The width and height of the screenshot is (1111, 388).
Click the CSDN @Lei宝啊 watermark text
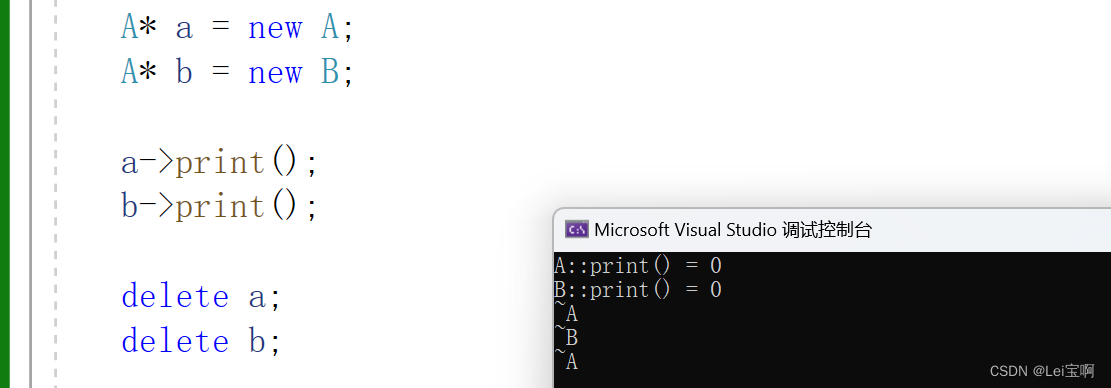pos(1042,371)
